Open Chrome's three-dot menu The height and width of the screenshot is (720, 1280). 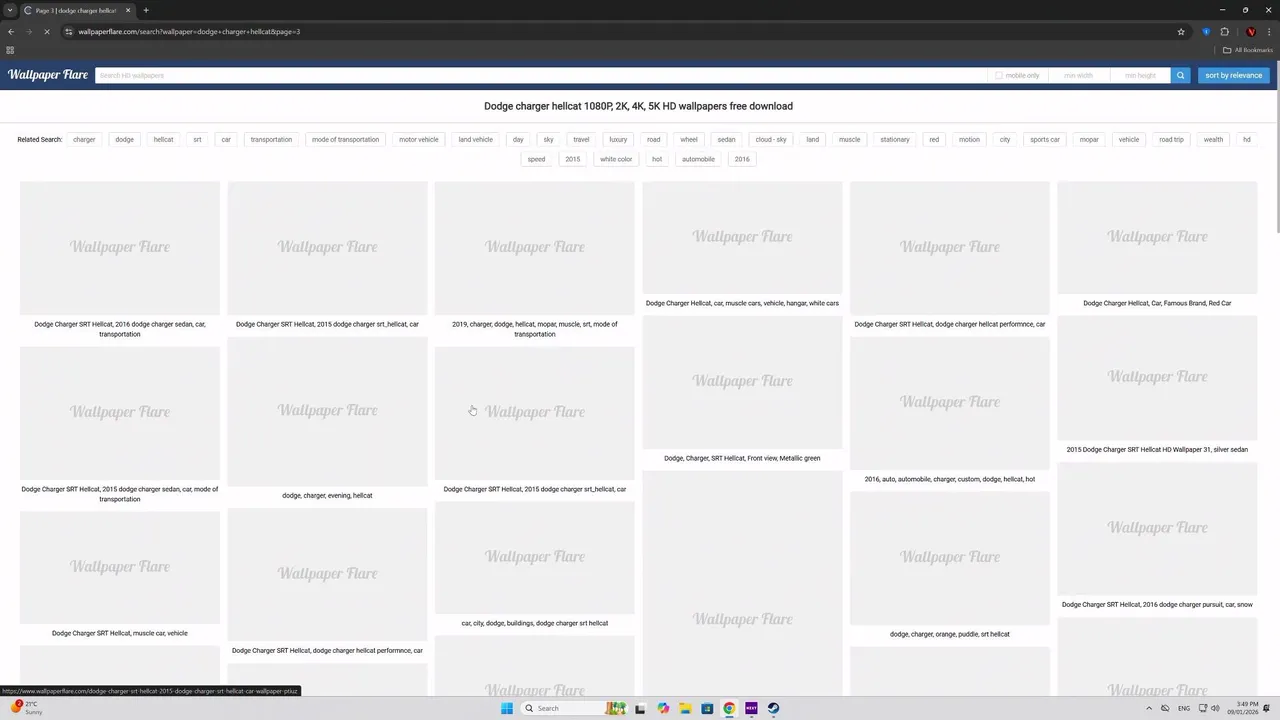tap(1269, 31)
